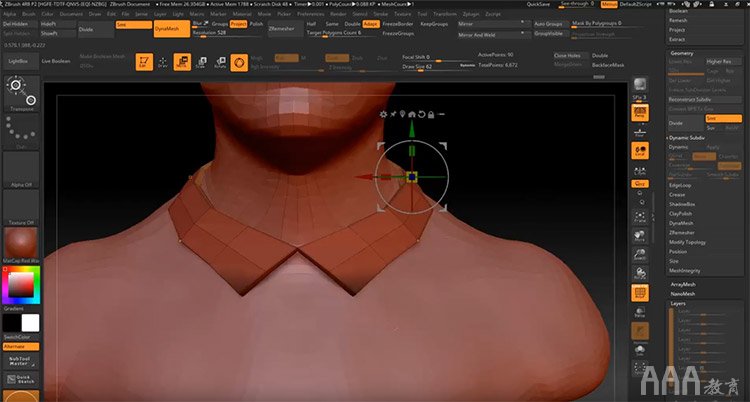Viewport: 750px width, 402px height.
Task: Click the viewport Rotate navigation icon
Action: pyautogui.click(x=640, y=273)
